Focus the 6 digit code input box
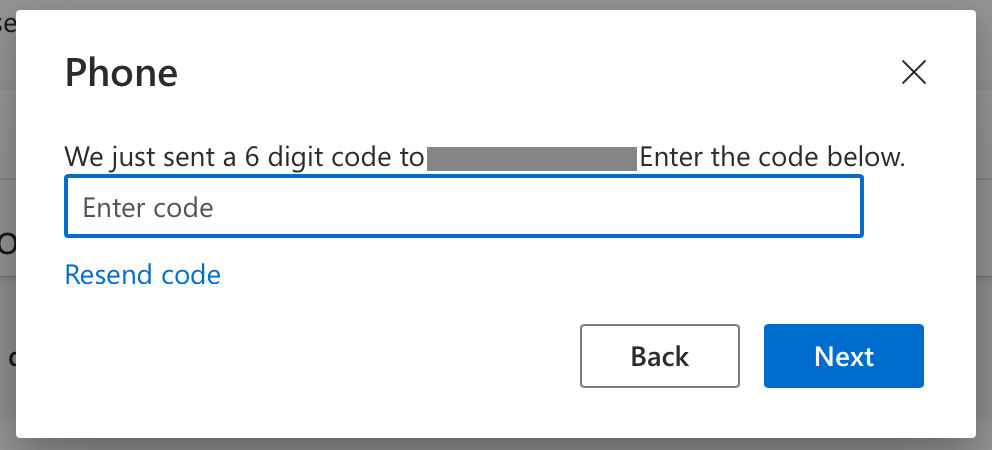 [x=463, y=208]
